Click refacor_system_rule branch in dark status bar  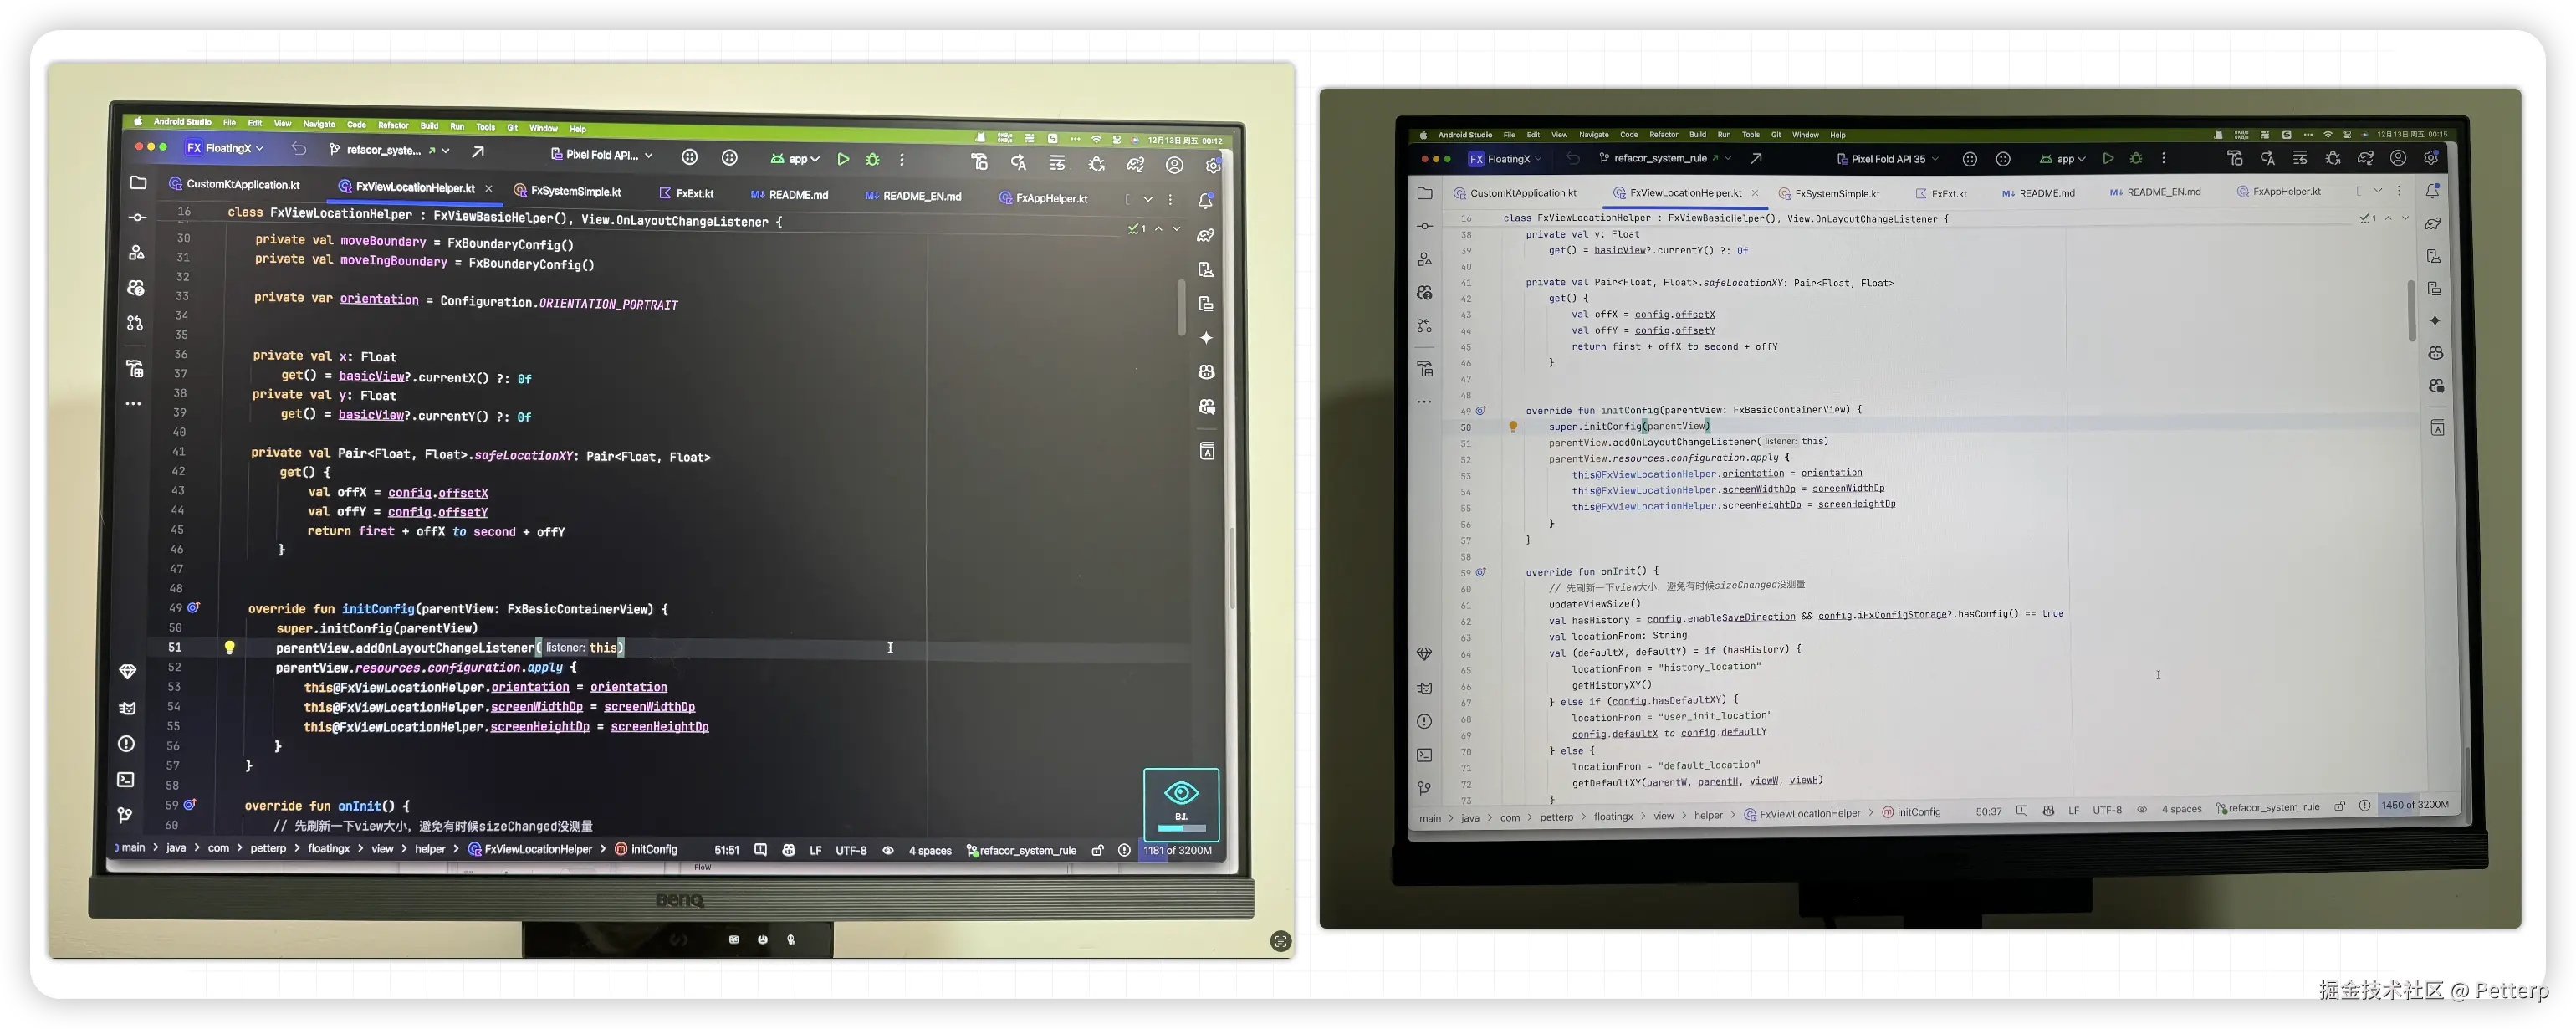coord(1027,851)
